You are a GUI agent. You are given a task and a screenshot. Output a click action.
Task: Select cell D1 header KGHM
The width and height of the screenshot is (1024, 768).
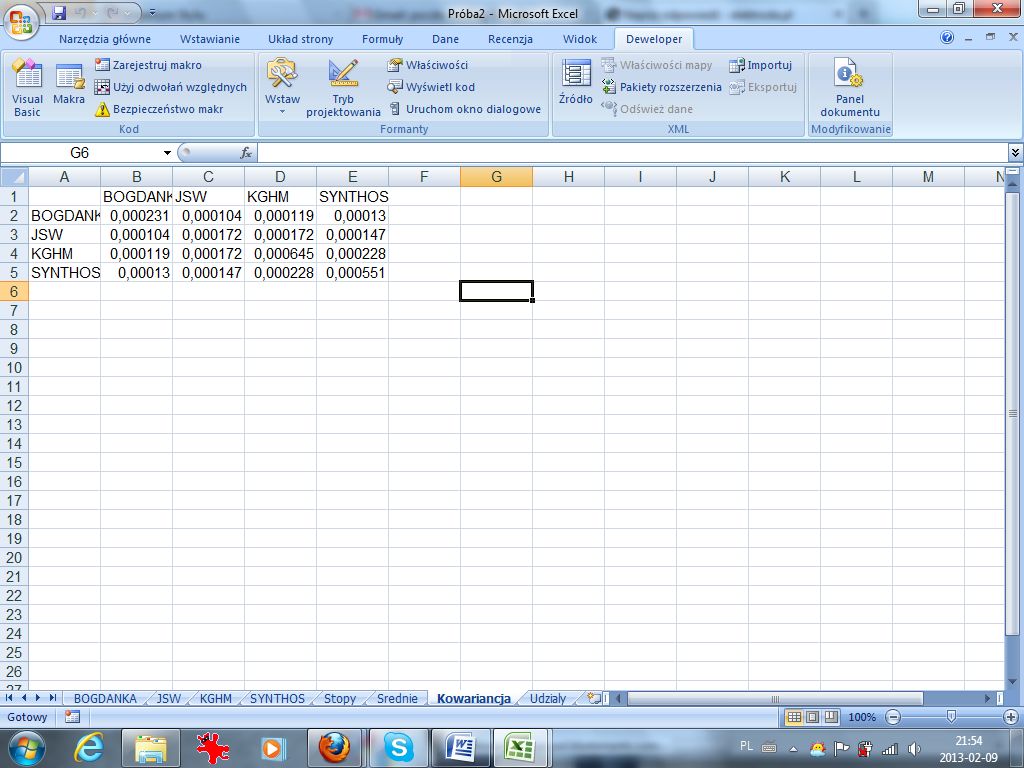[280, 197]
